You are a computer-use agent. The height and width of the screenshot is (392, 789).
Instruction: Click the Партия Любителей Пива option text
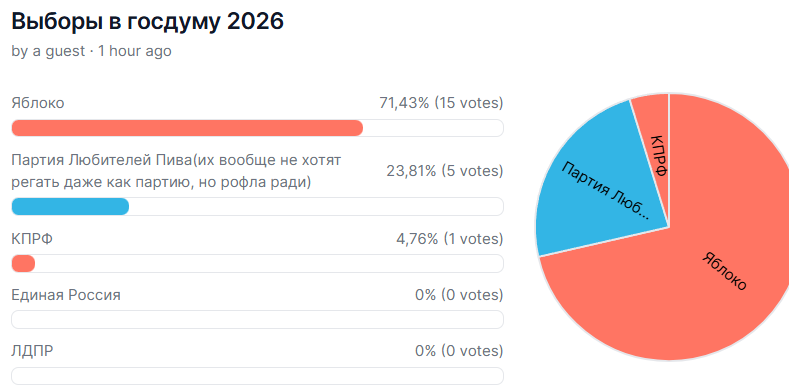point(176,171)
